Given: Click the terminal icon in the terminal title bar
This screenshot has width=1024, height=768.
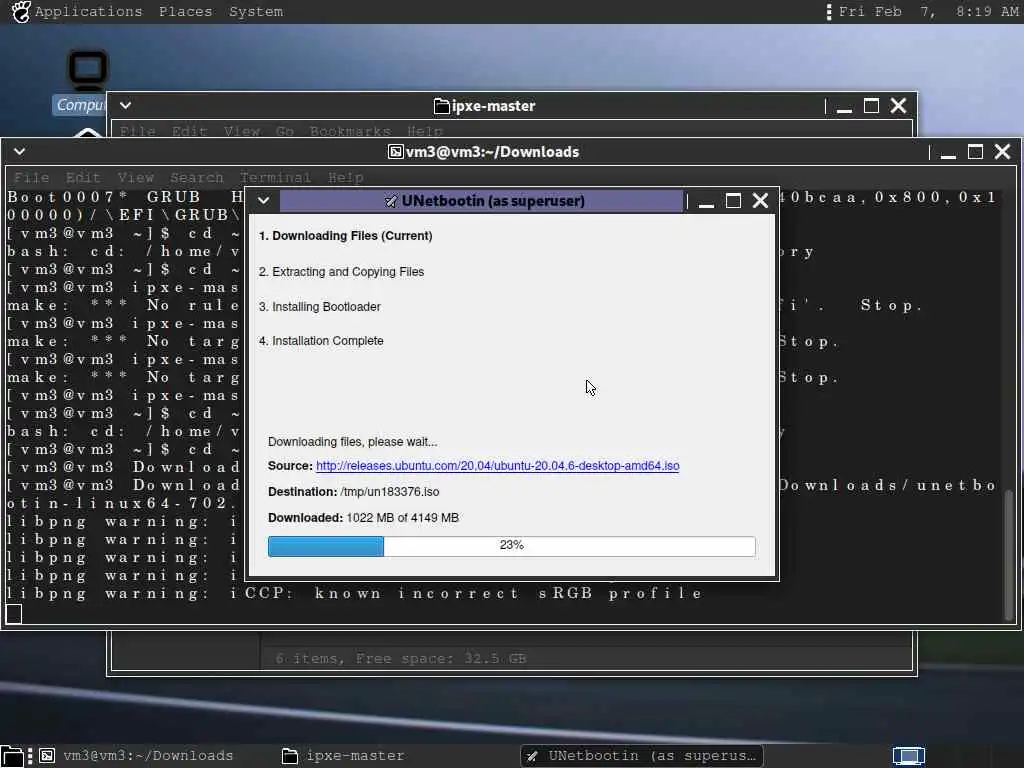Looking at the screenshot, I should click(396, 152).
